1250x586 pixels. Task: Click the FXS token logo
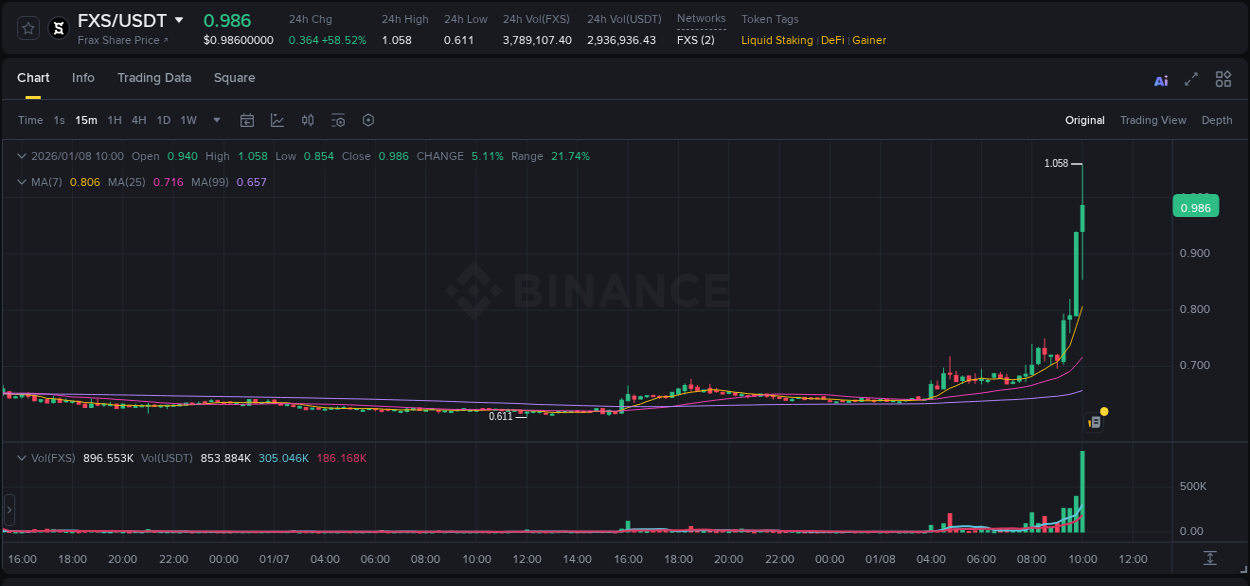[58, 28]
